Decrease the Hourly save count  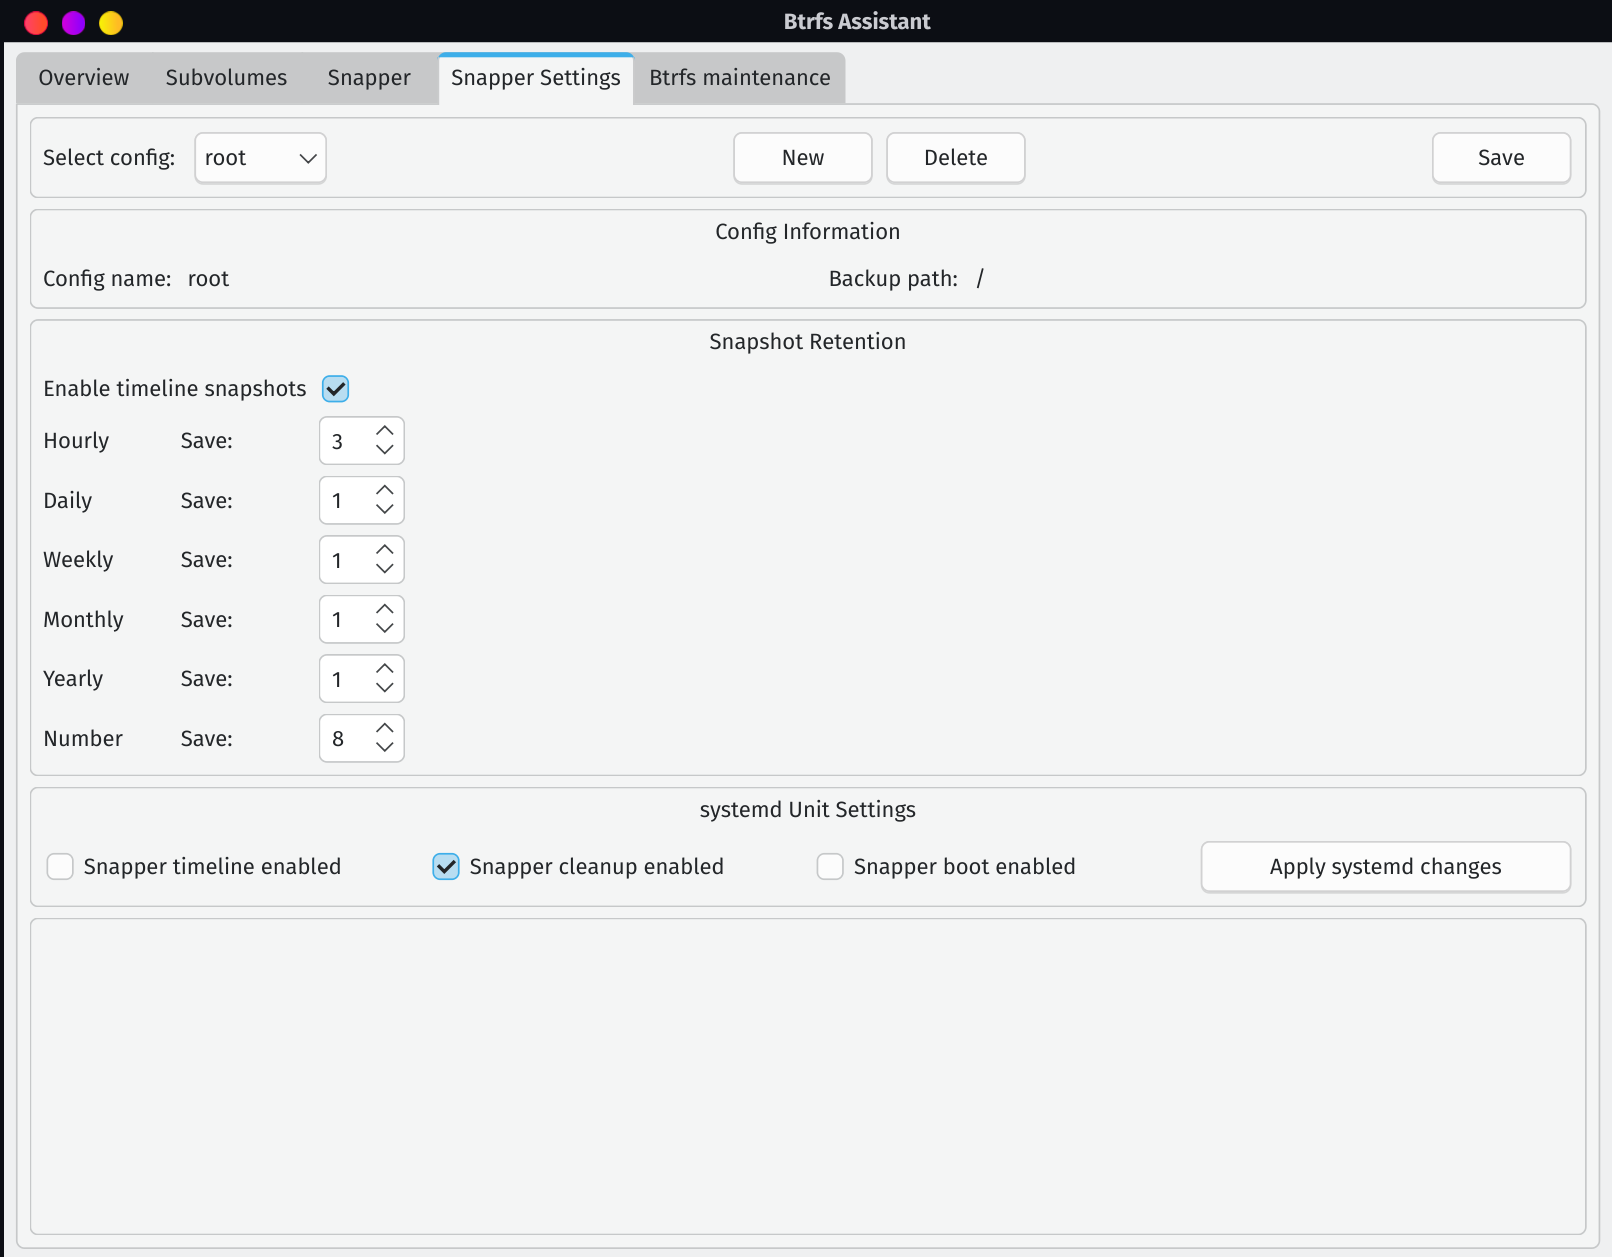point(385,450)
